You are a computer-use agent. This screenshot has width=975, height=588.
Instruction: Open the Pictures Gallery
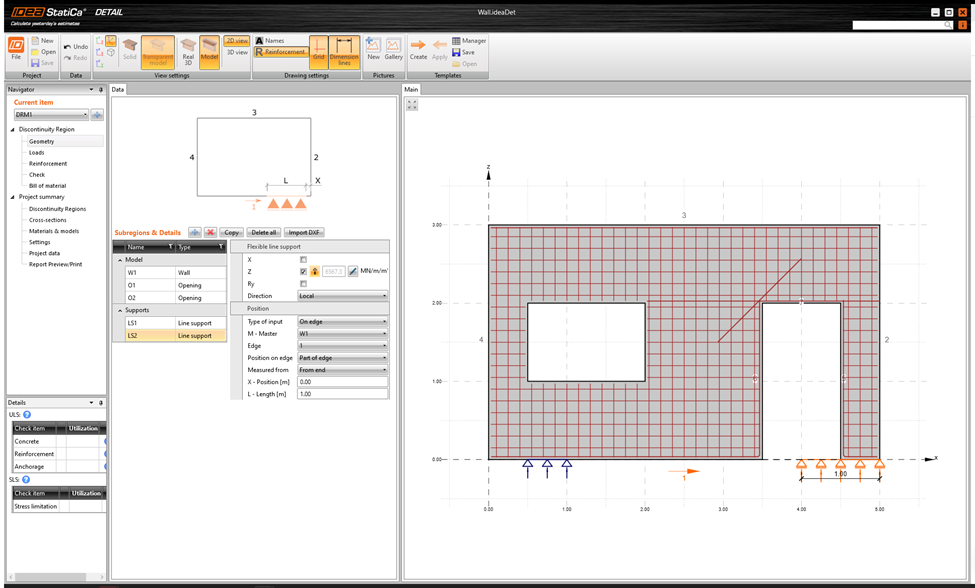(393, 49)
